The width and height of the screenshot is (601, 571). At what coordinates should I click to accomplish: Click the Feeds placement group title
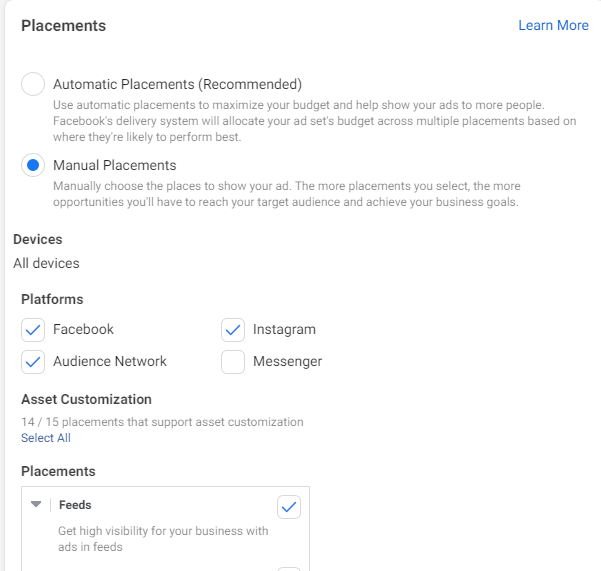[75, 505]
